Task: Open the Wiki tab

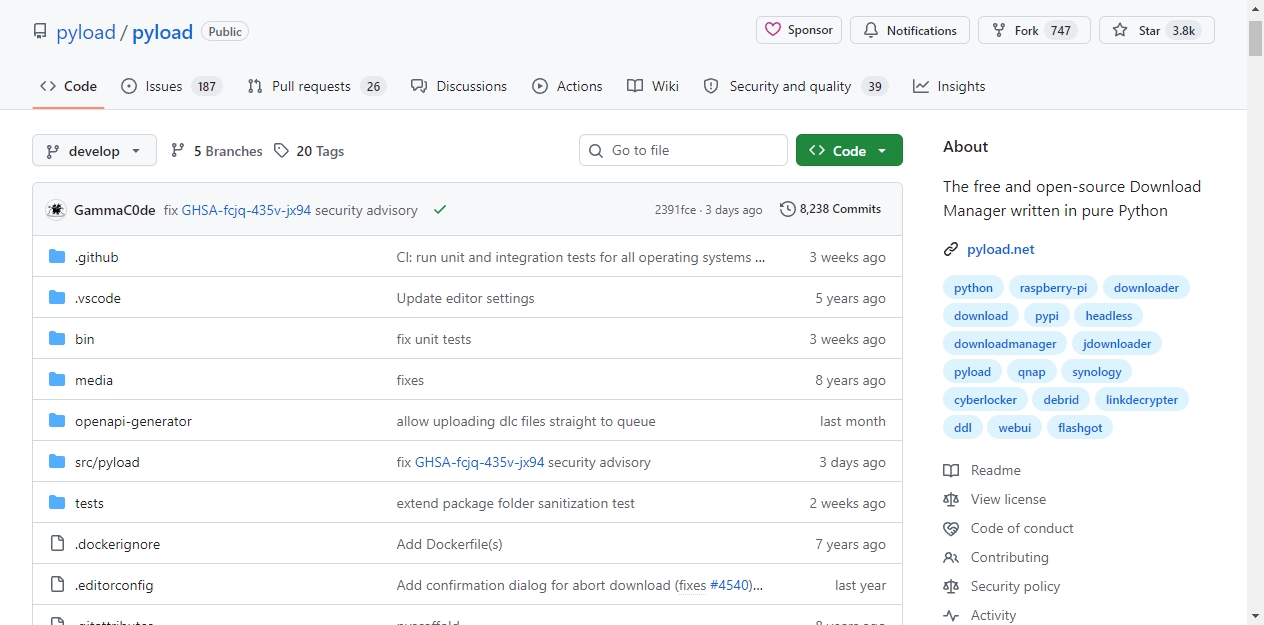Action: tap(653, 86)
